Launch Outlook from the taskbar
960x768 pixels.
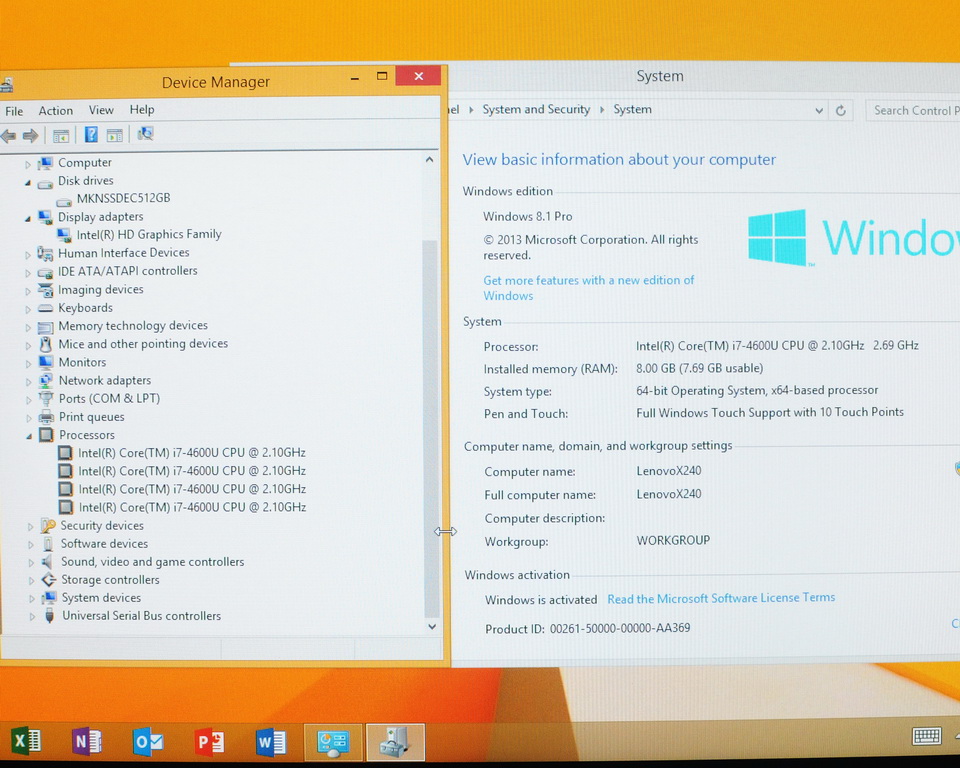148,742
